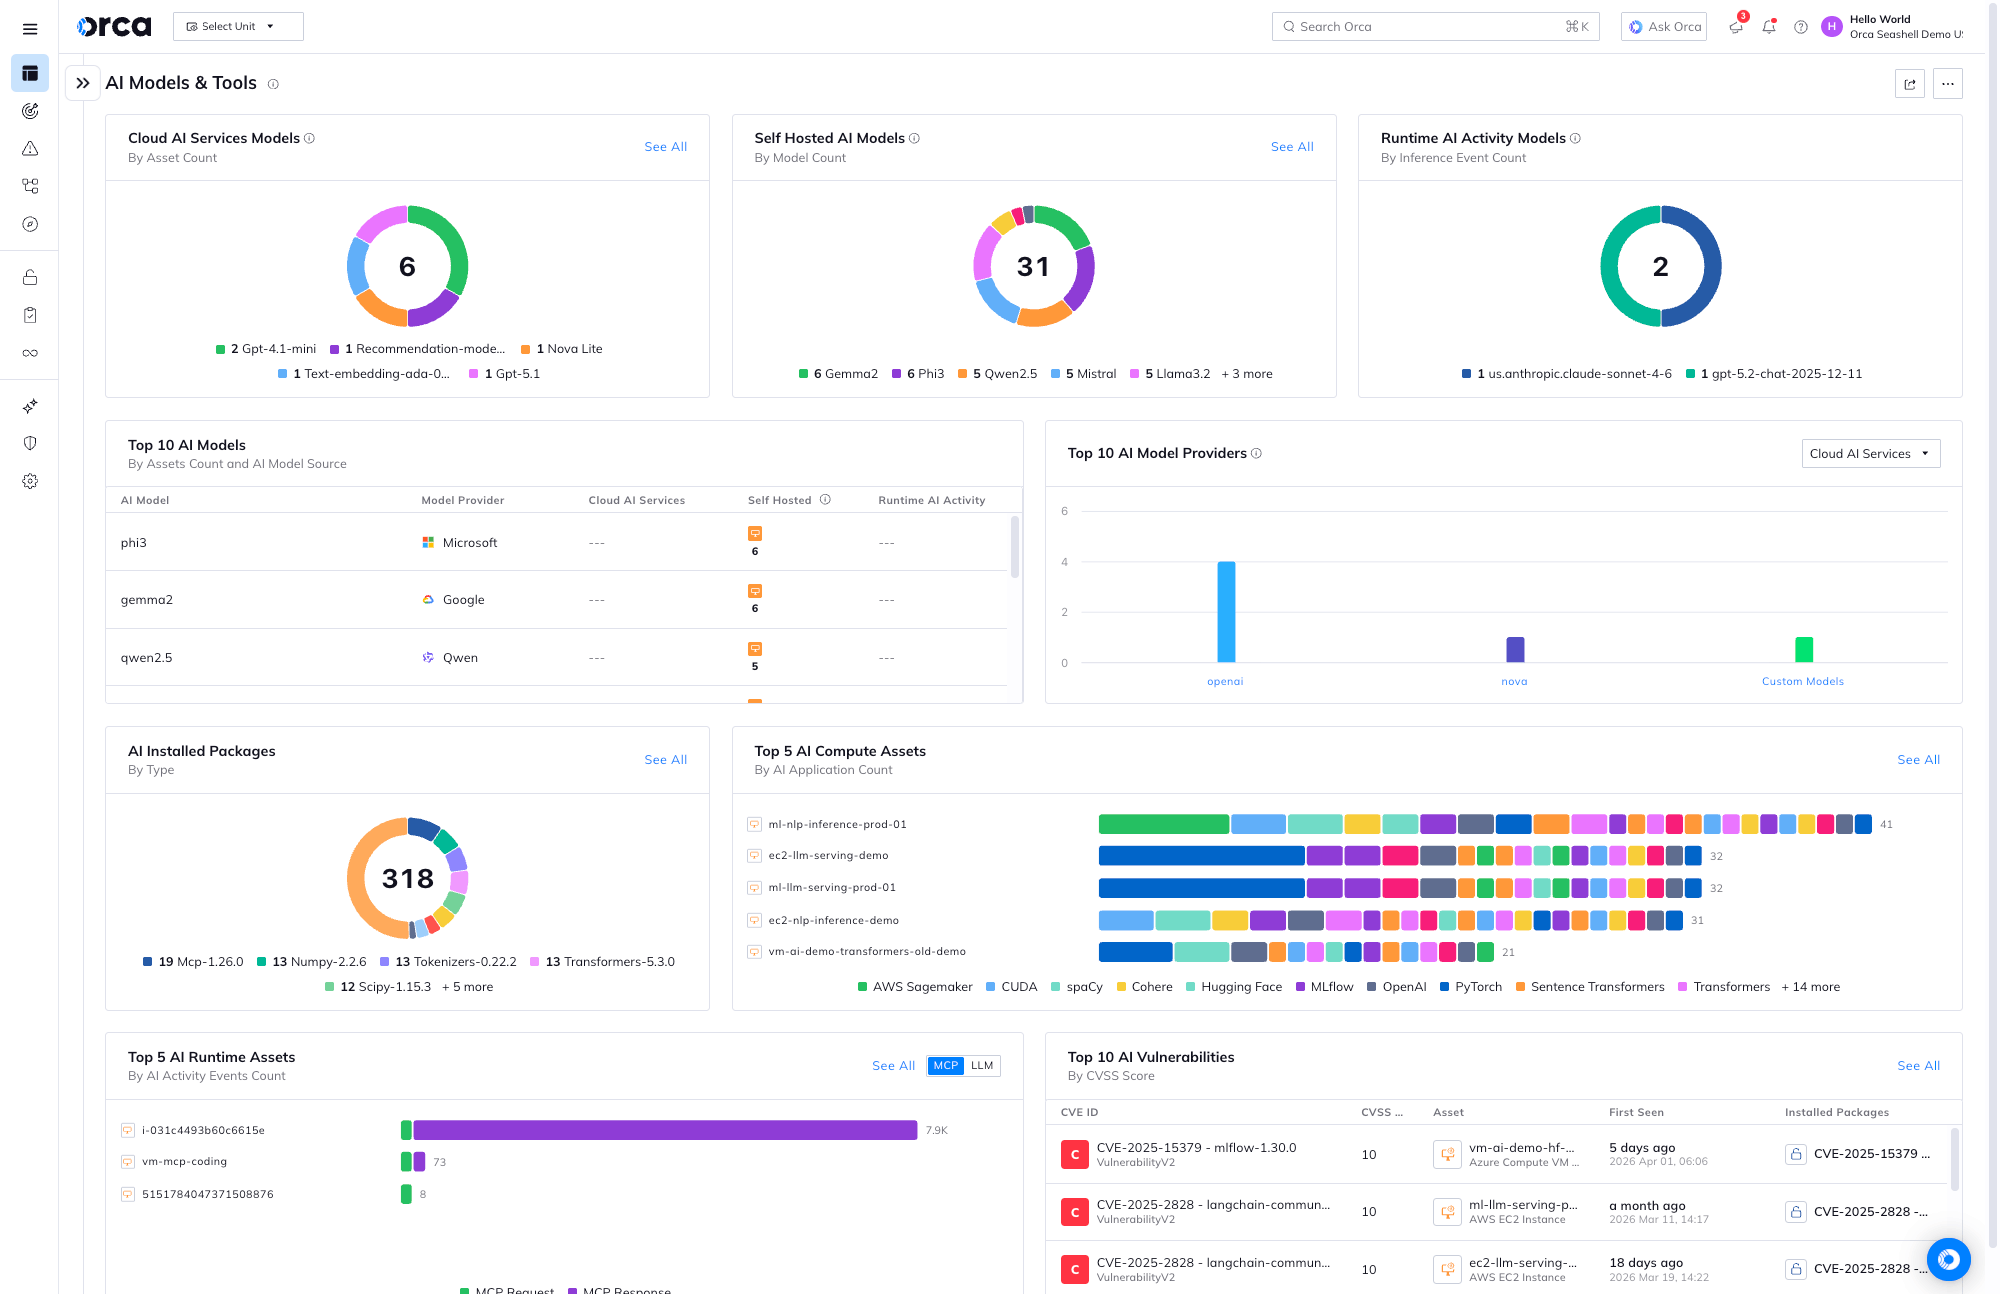Click the Top 10 AI Models table scrollbar
The height and width of the screenshot is (1294, 2000).
1015,547
